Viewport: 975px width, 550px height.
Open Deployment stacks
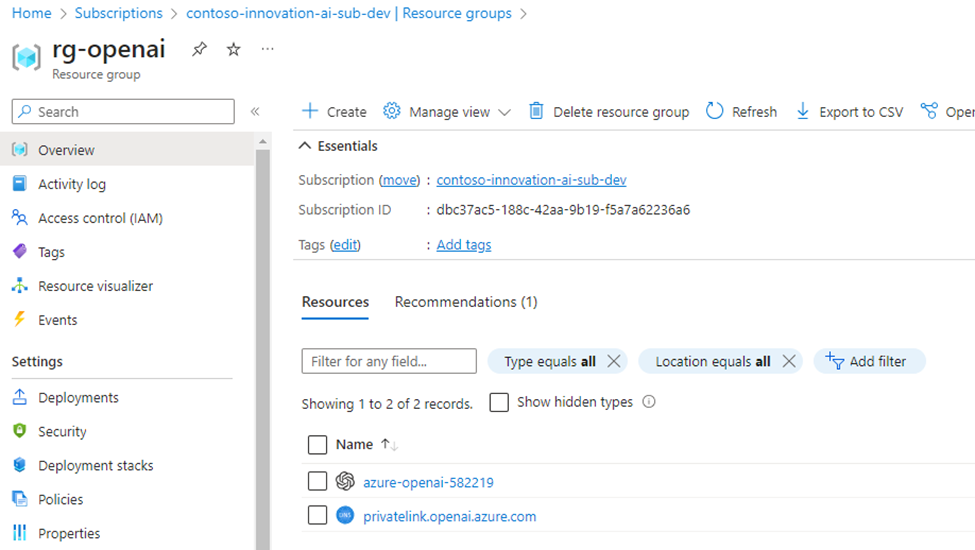point(96,465)
